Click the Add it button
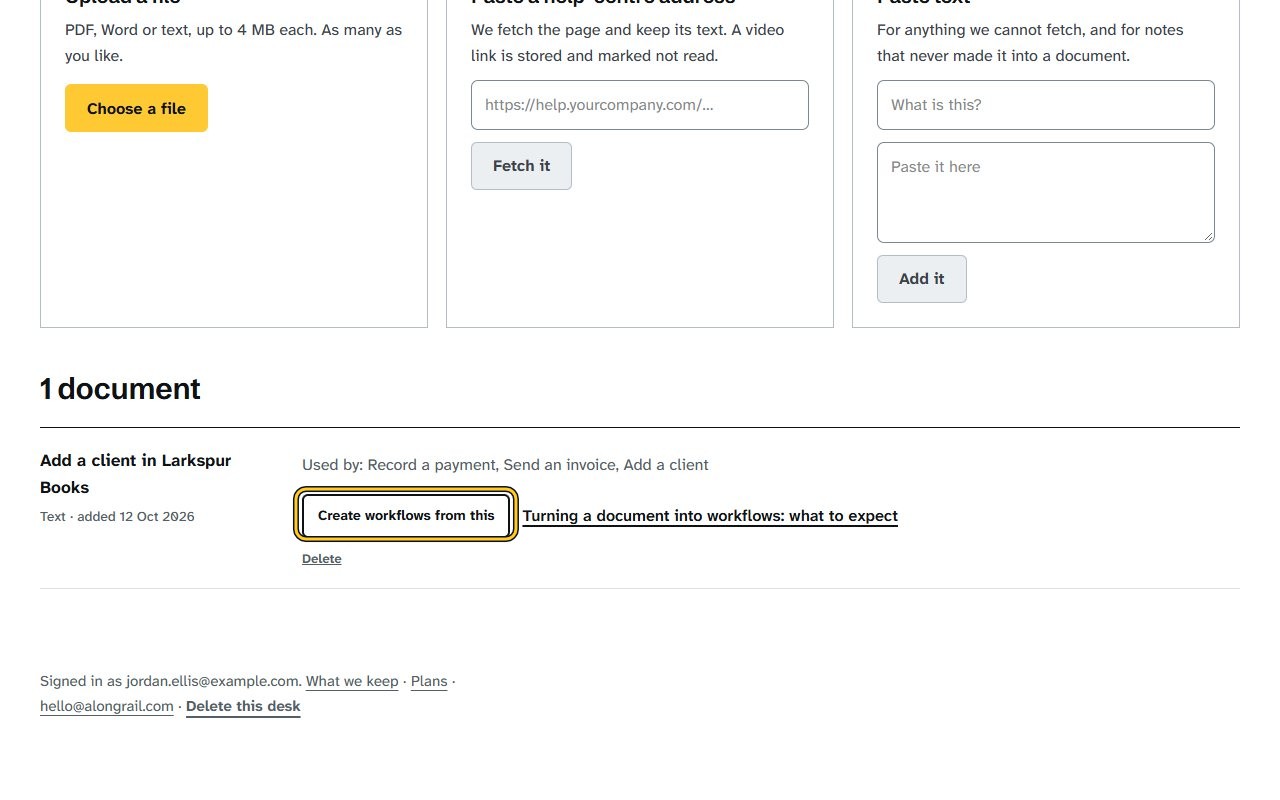Viewport: 1280px width, 800px height. (922, 279)
